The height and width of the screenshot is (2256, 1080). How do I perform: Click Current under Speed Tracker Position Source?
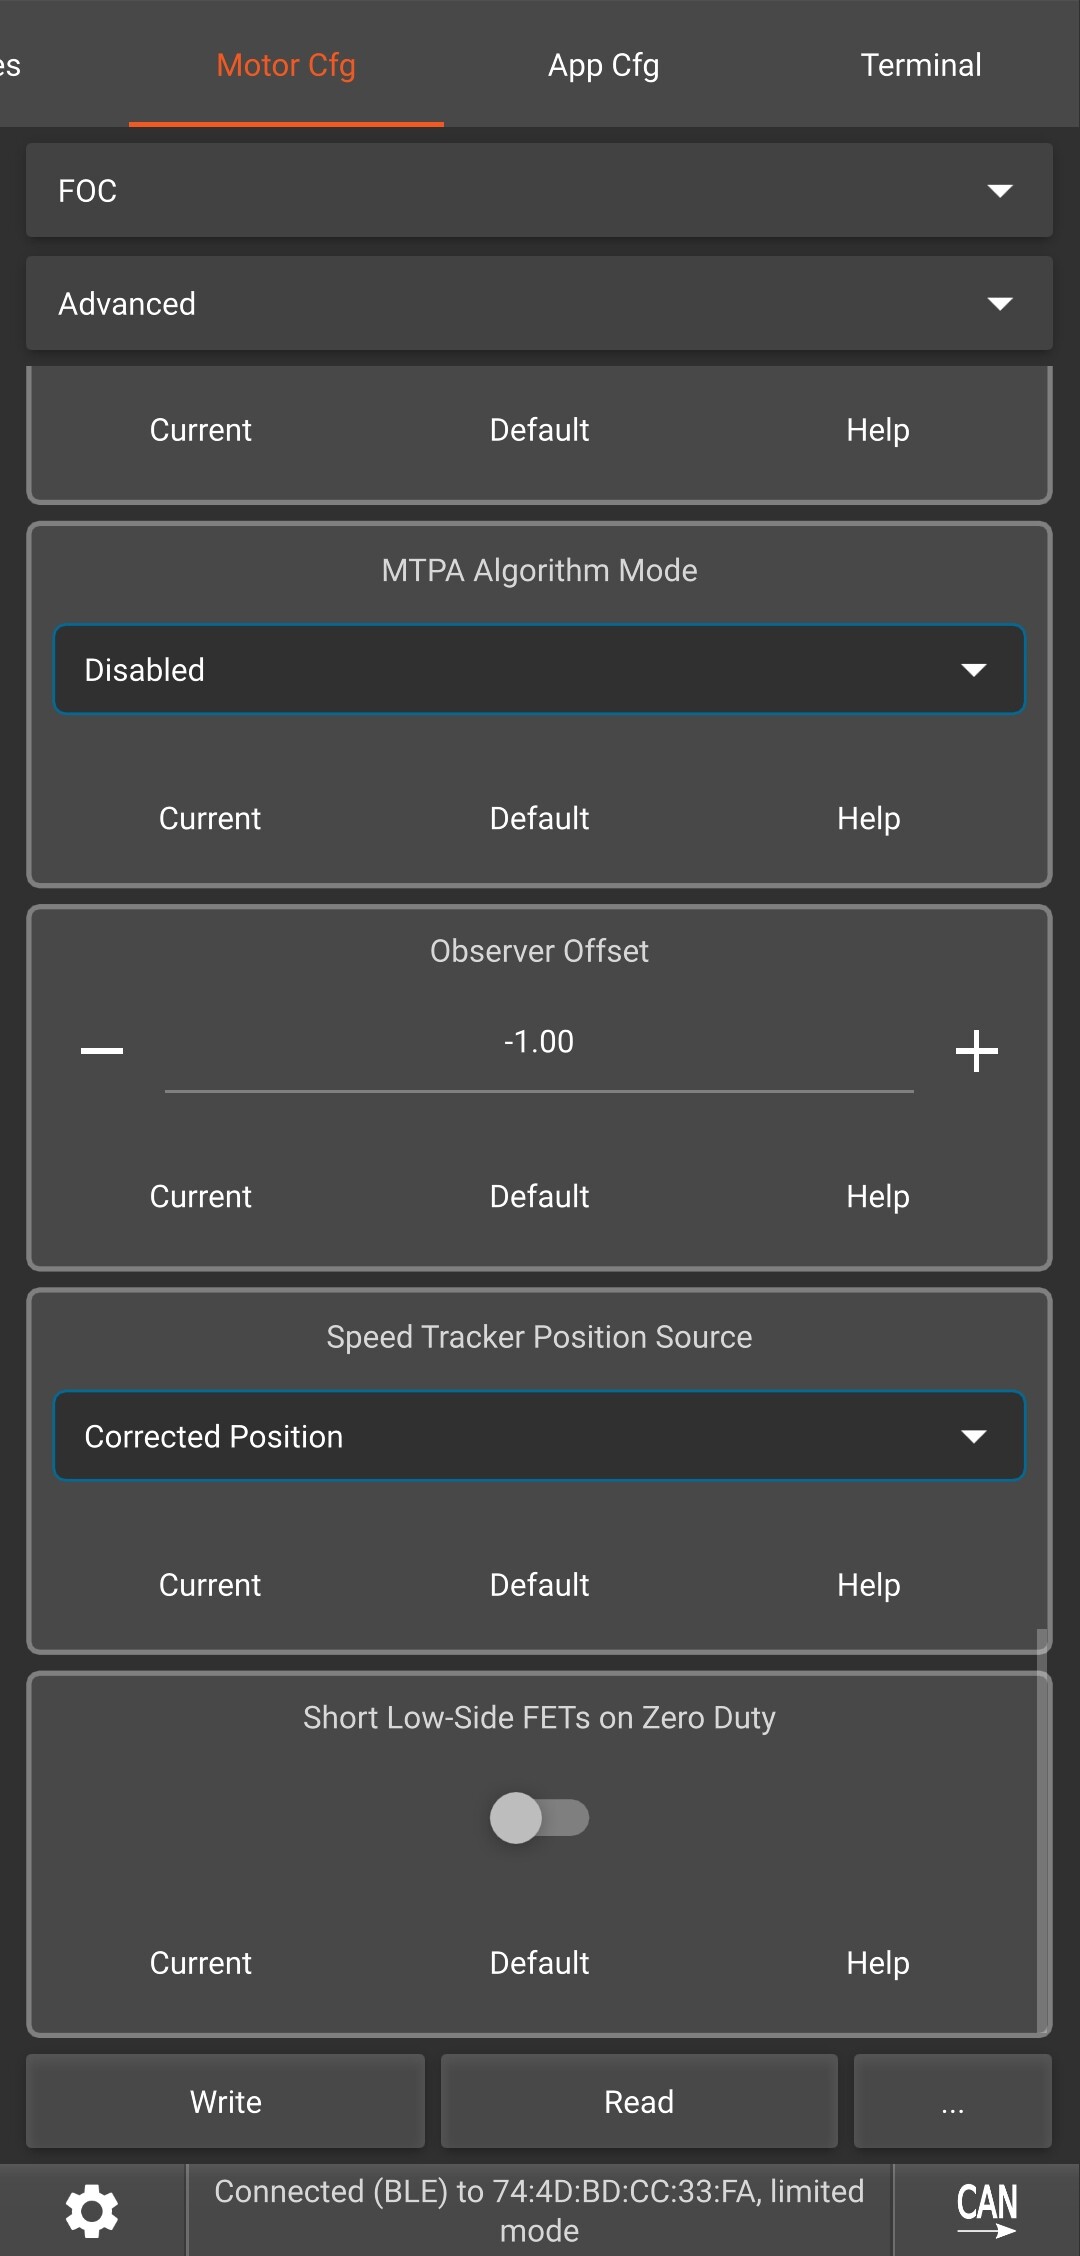click(x=209, y=1585)
